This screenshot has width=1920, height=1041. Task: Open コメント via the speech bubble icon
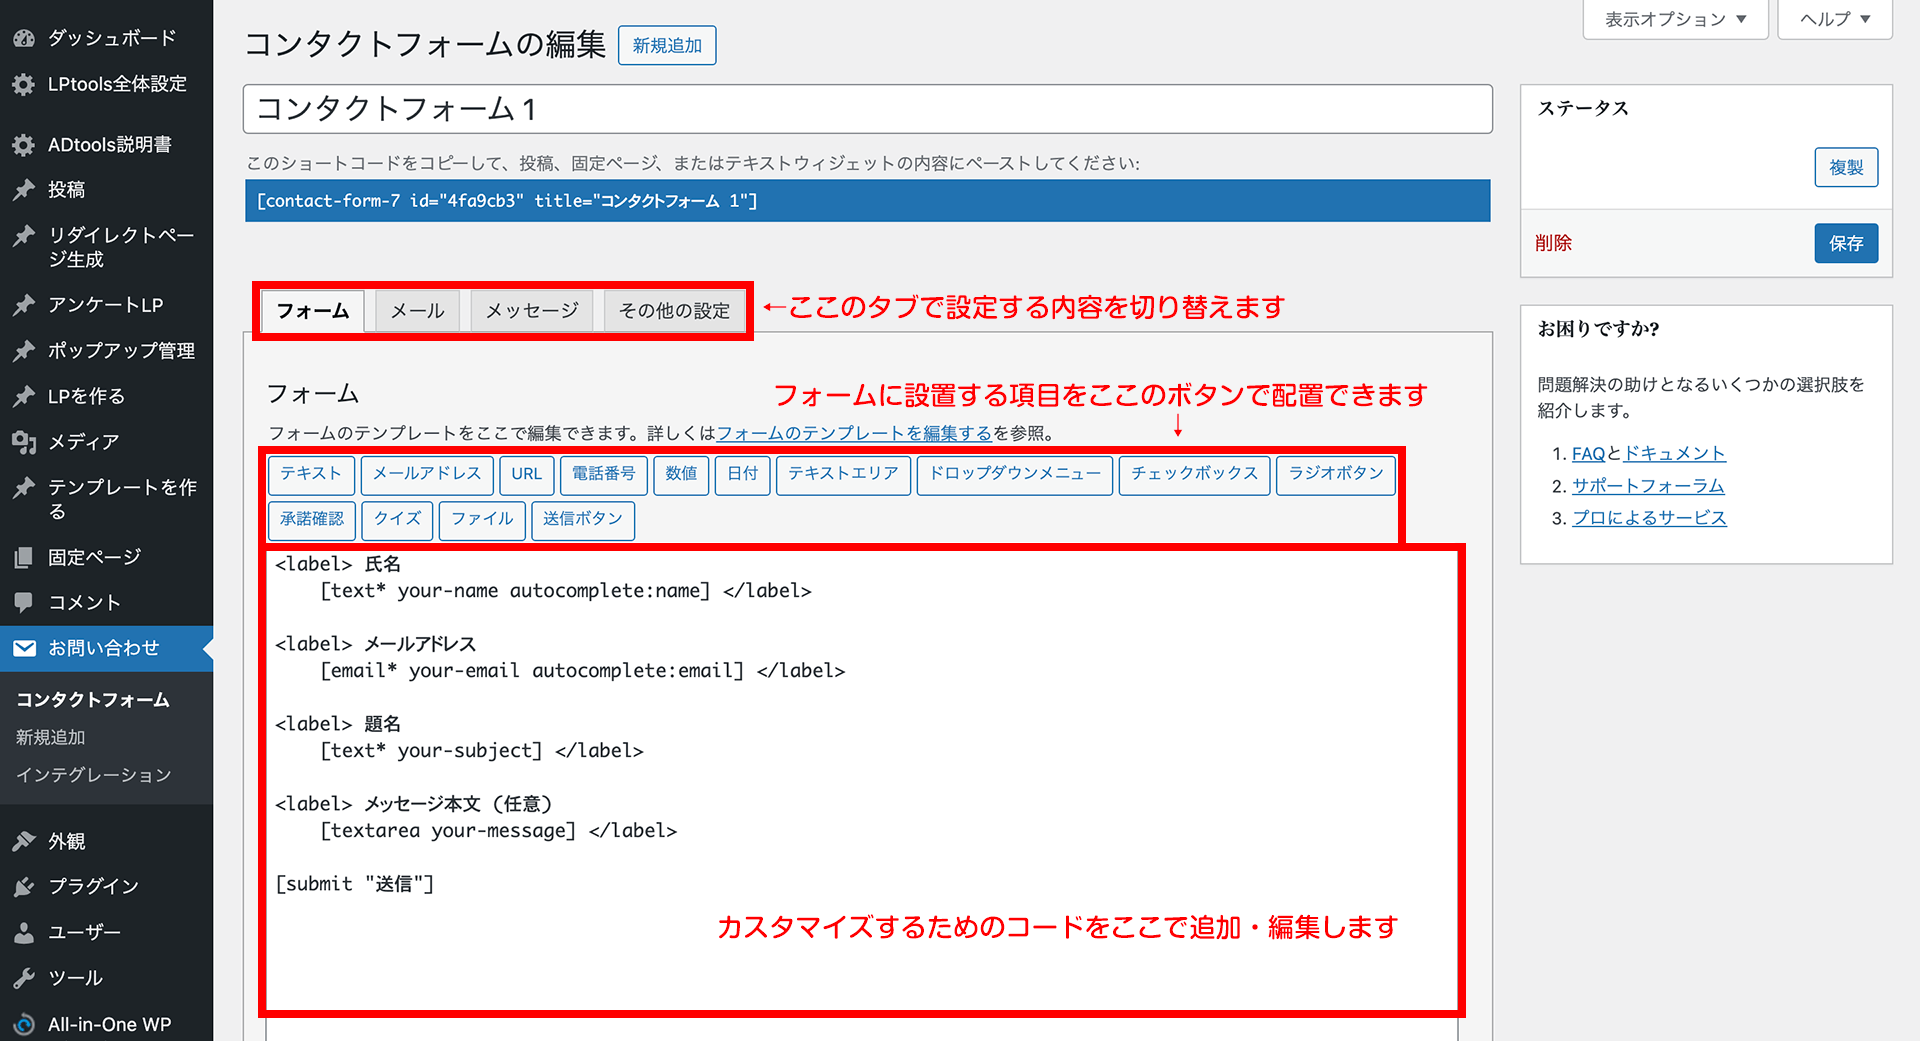[x=24, y=602]
